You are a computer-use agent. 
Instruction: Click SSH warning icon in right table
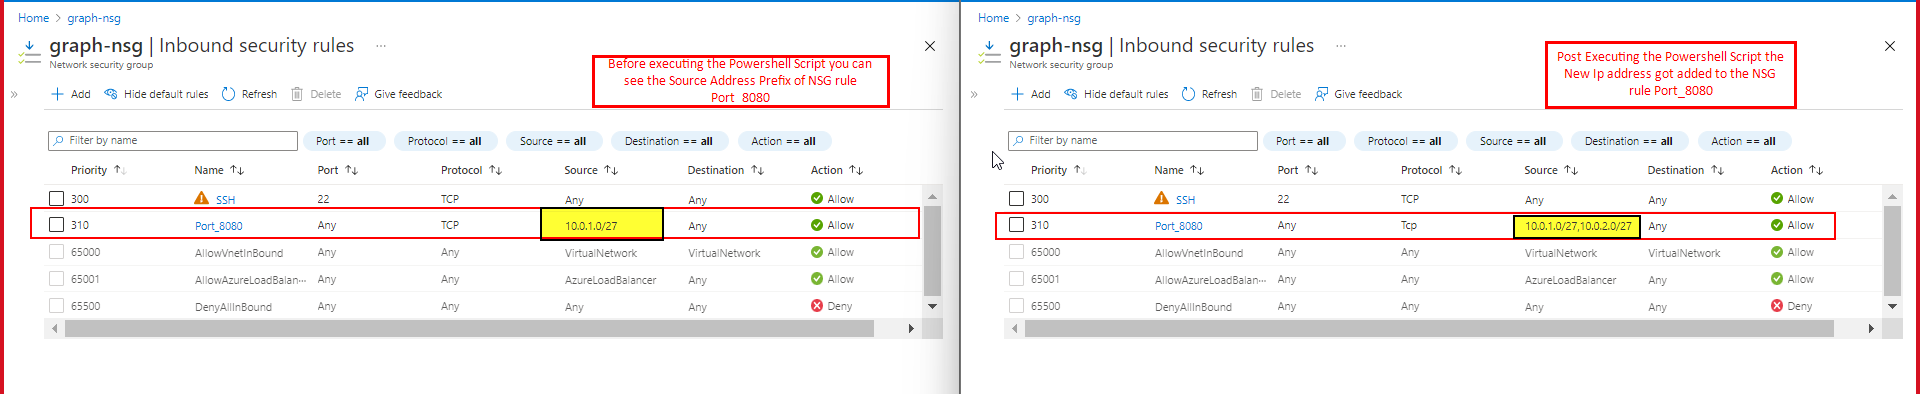[x=1161, y=198]
